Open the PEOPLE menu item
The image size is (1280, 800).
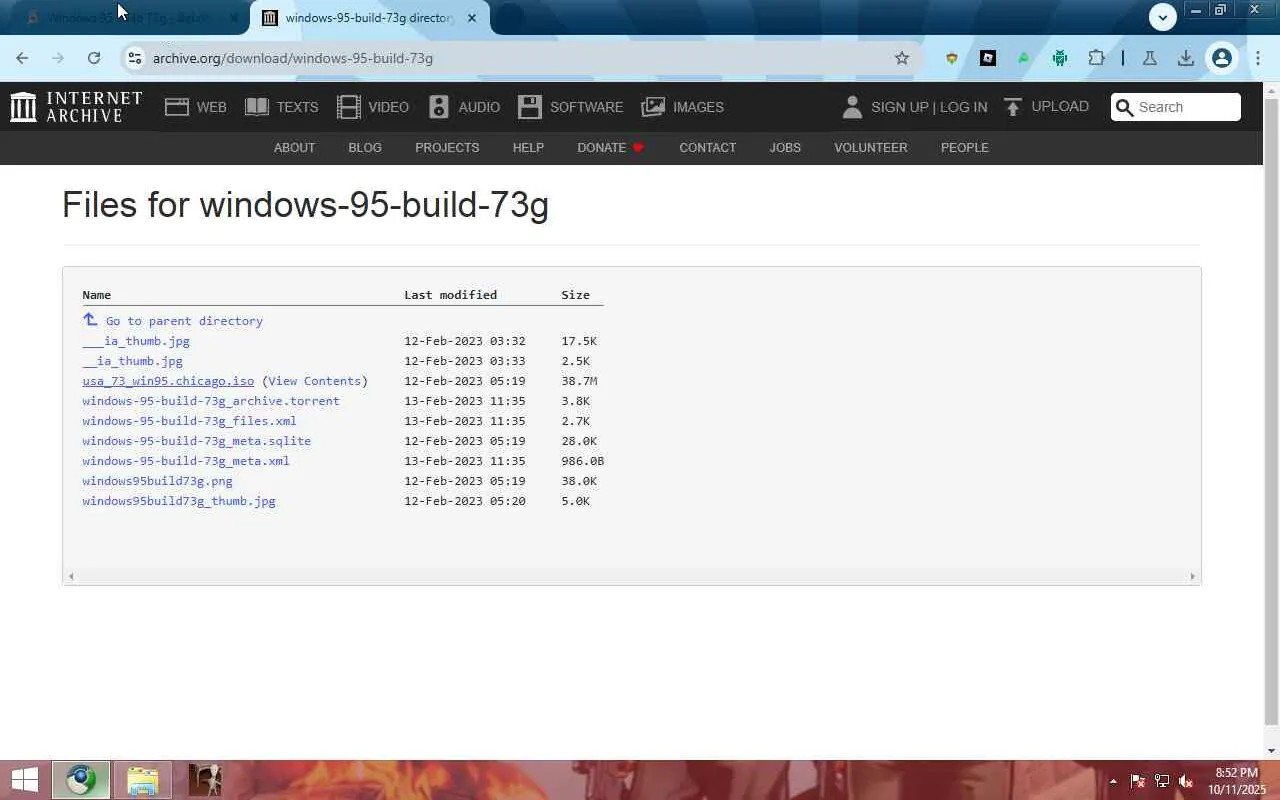(965, 148)
